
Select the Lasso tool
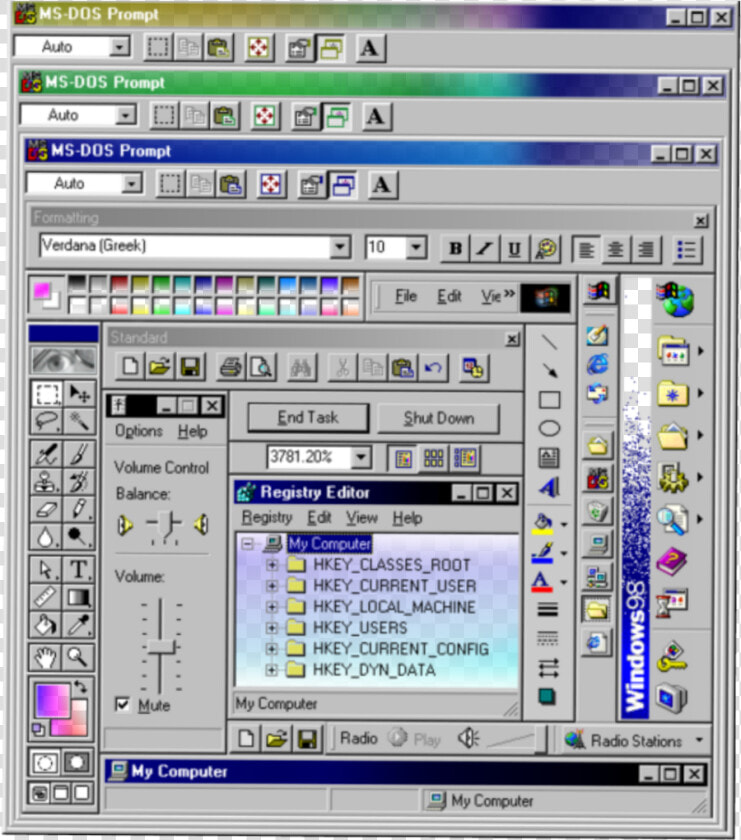point(47,422)
